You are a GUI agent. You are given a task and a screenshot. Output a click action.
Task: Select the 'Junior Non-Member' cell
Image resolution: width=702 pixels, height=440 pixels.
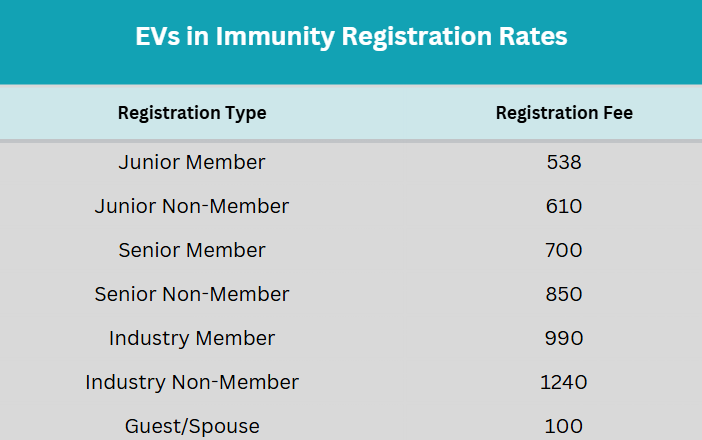click(192, 206)
